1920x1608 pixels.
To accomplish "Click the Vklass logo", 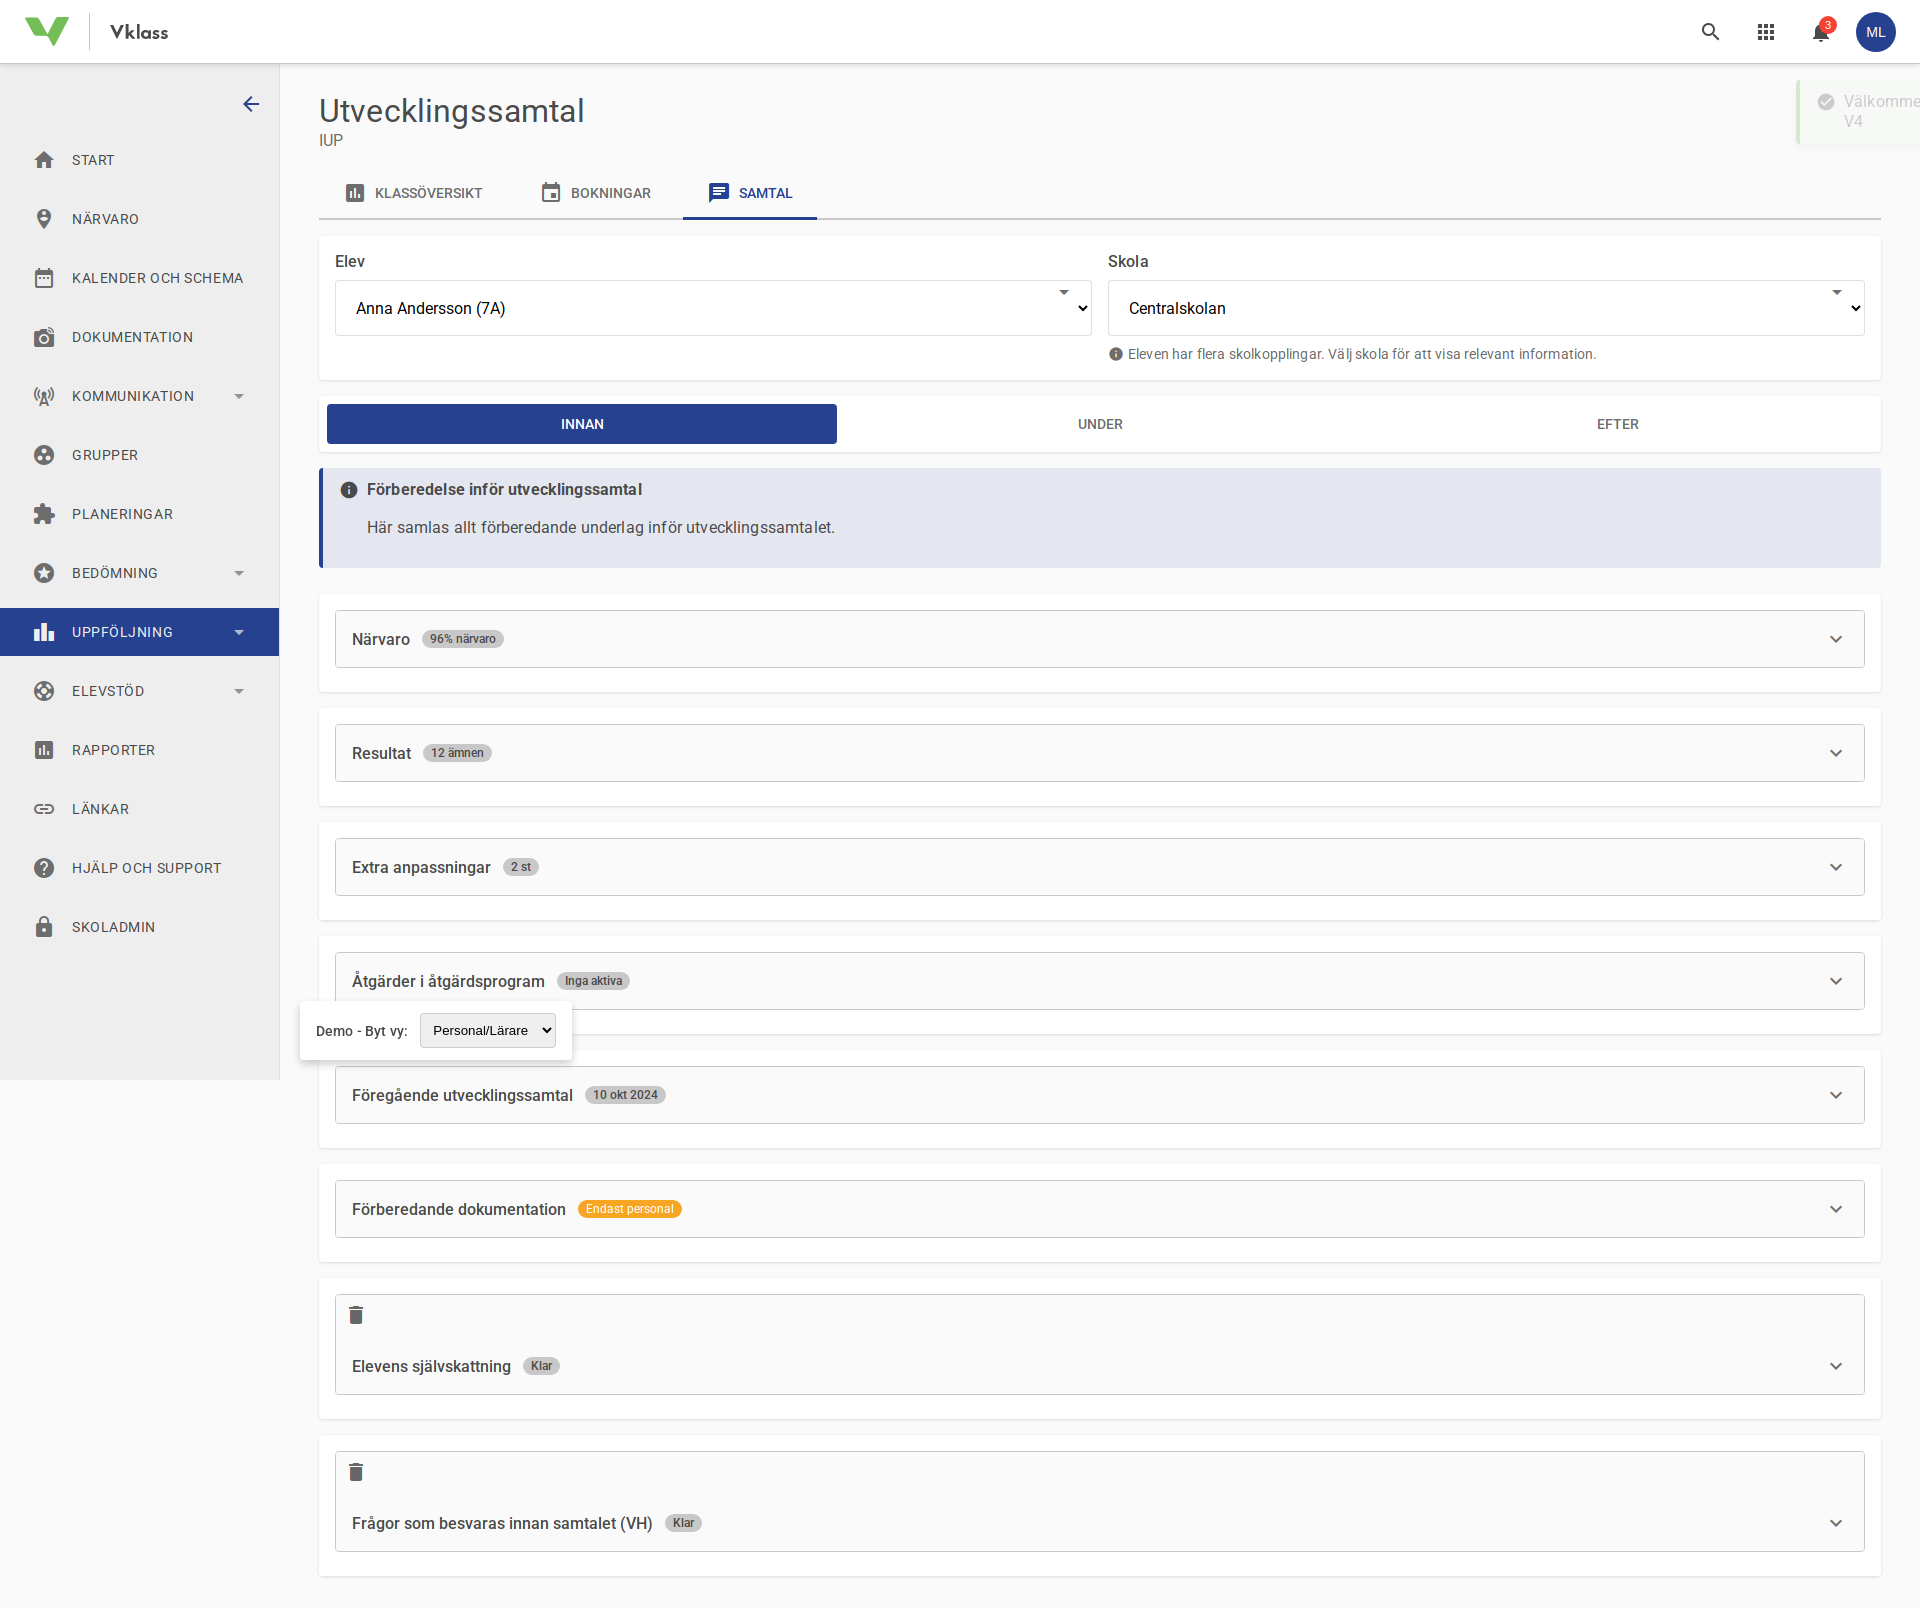I will pos(47,32).
